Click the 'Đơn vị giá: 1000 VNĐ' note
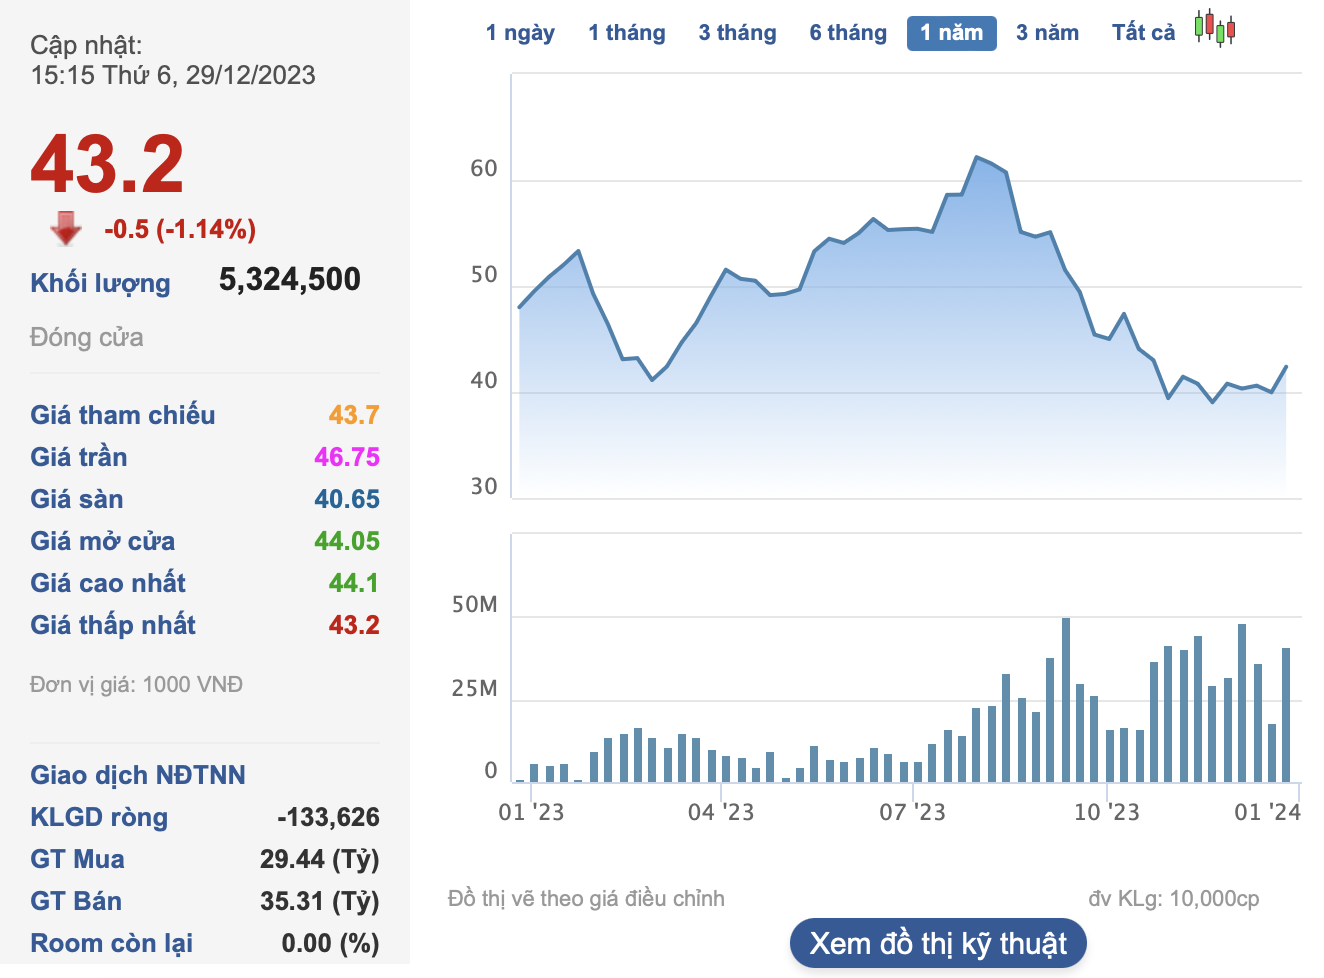The width and height of the screenshot is (1324, 978). tap(136, 685)
